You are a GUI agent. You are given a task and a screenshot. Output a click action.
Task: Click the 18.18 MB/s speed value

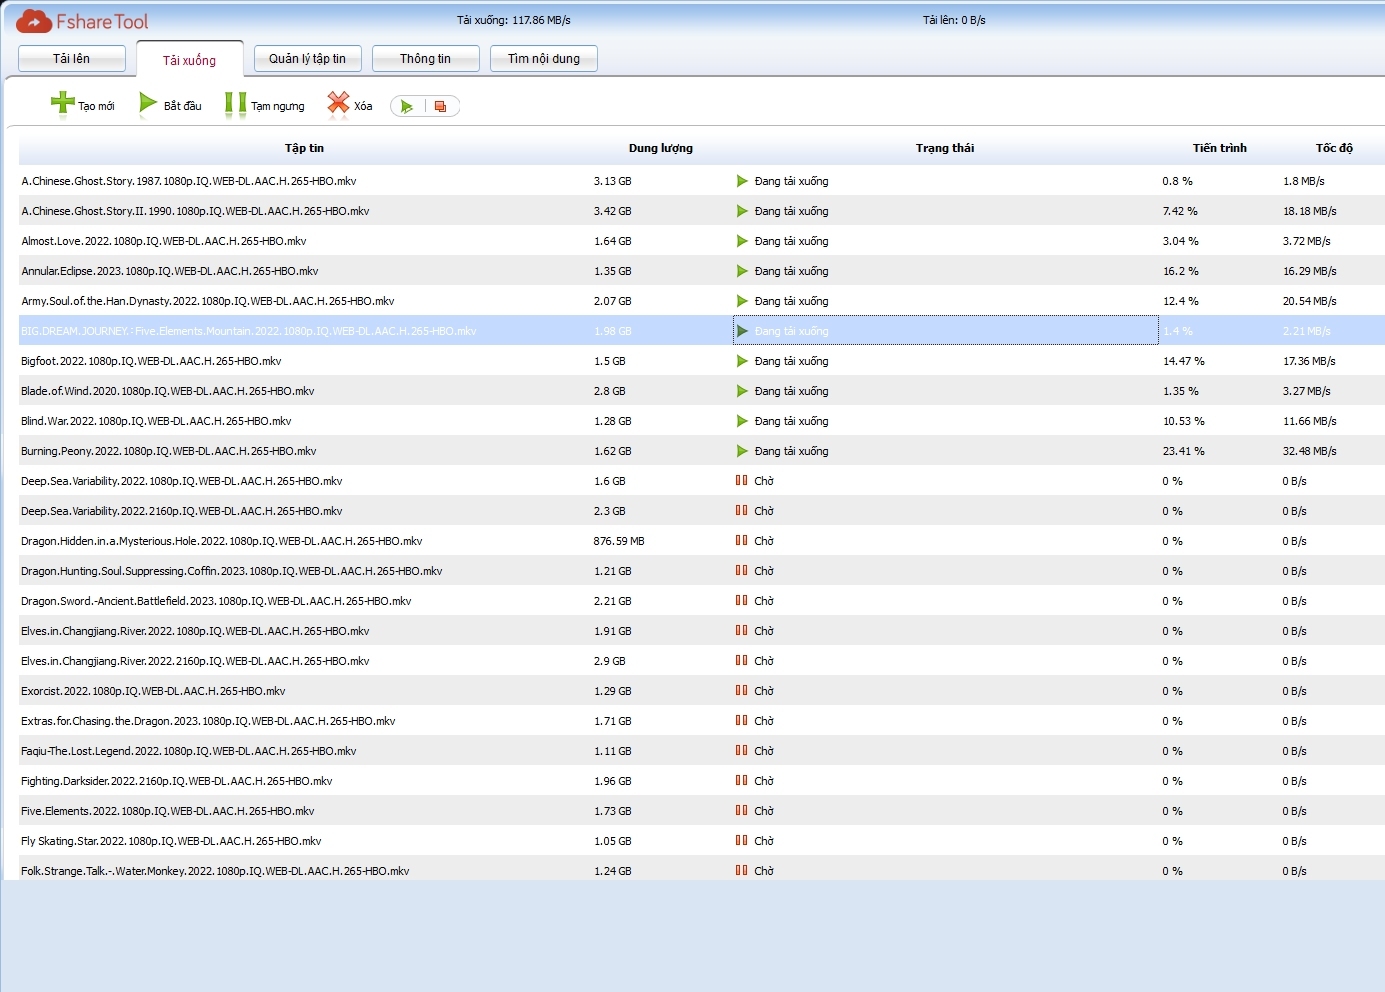tap(1310, 211)
